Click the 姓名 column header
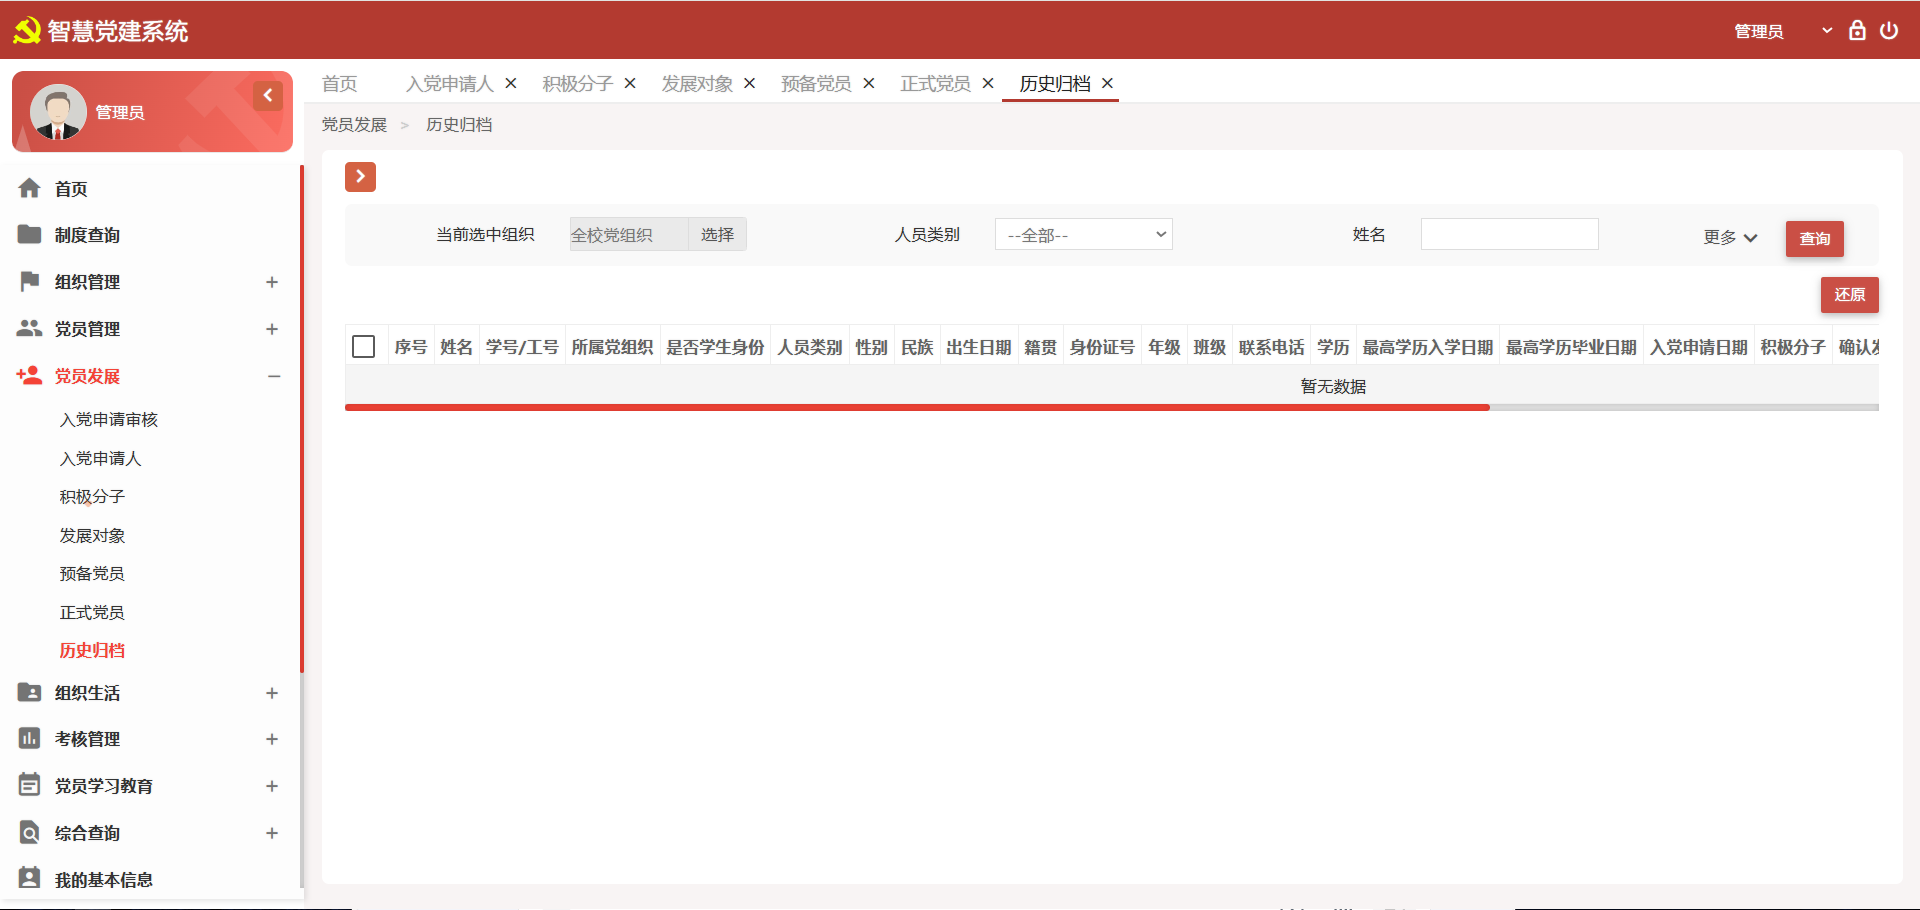Screen dimensions: 1920x910 coord(456,347)
